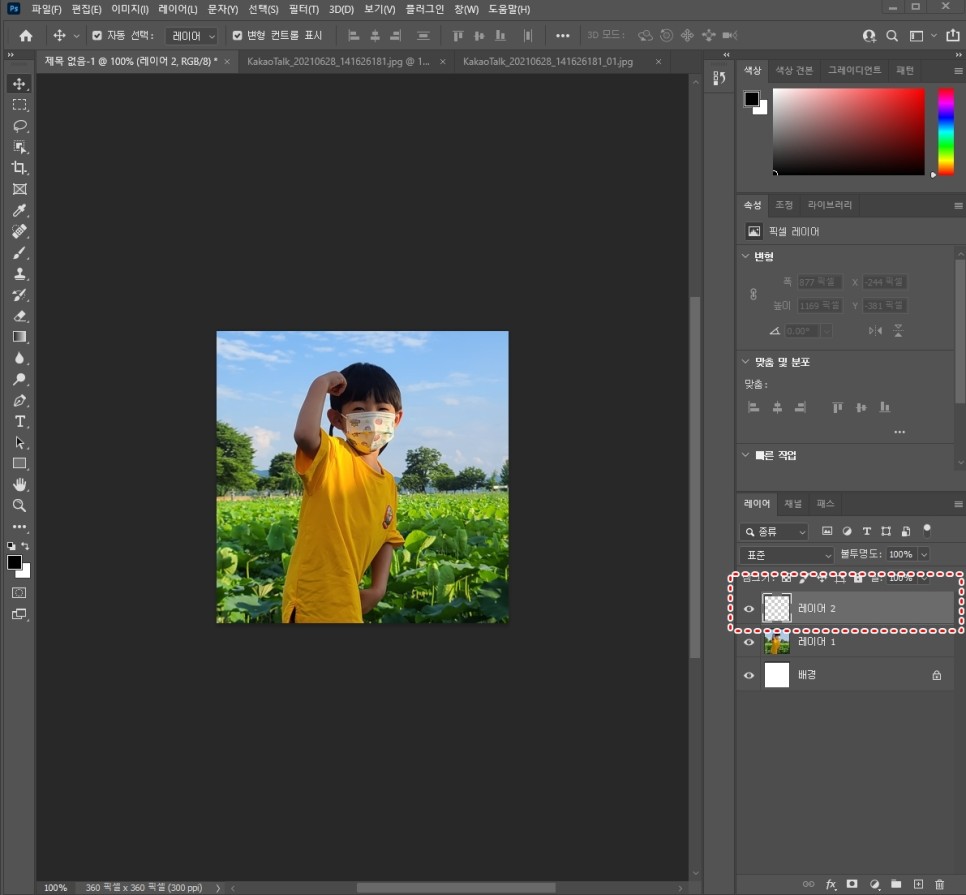The image size is (966, 895).
Task: Select the Path Selection tool
Action: (x=20, y=442)
